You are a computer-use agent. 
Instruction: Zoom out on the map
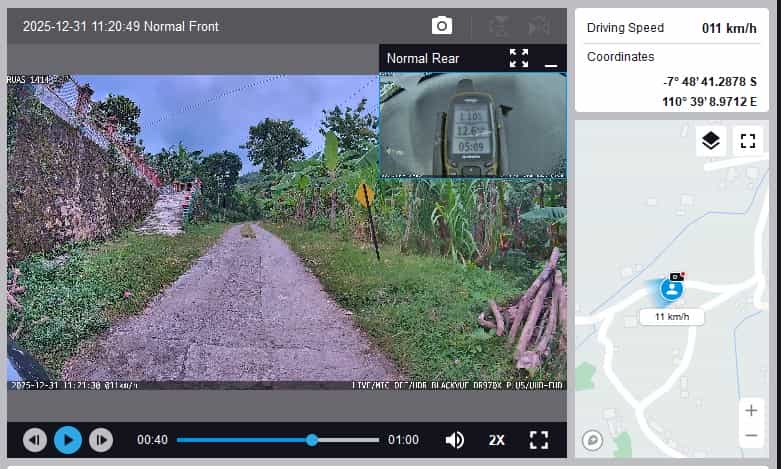click(750, 435)
